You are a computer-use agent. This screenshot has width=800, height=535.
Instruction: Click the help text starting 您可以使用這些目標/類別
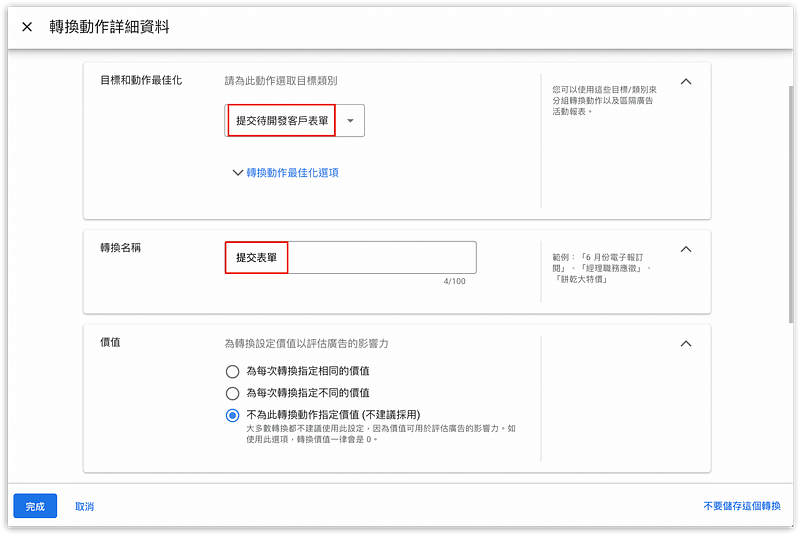tap(604, 100)
